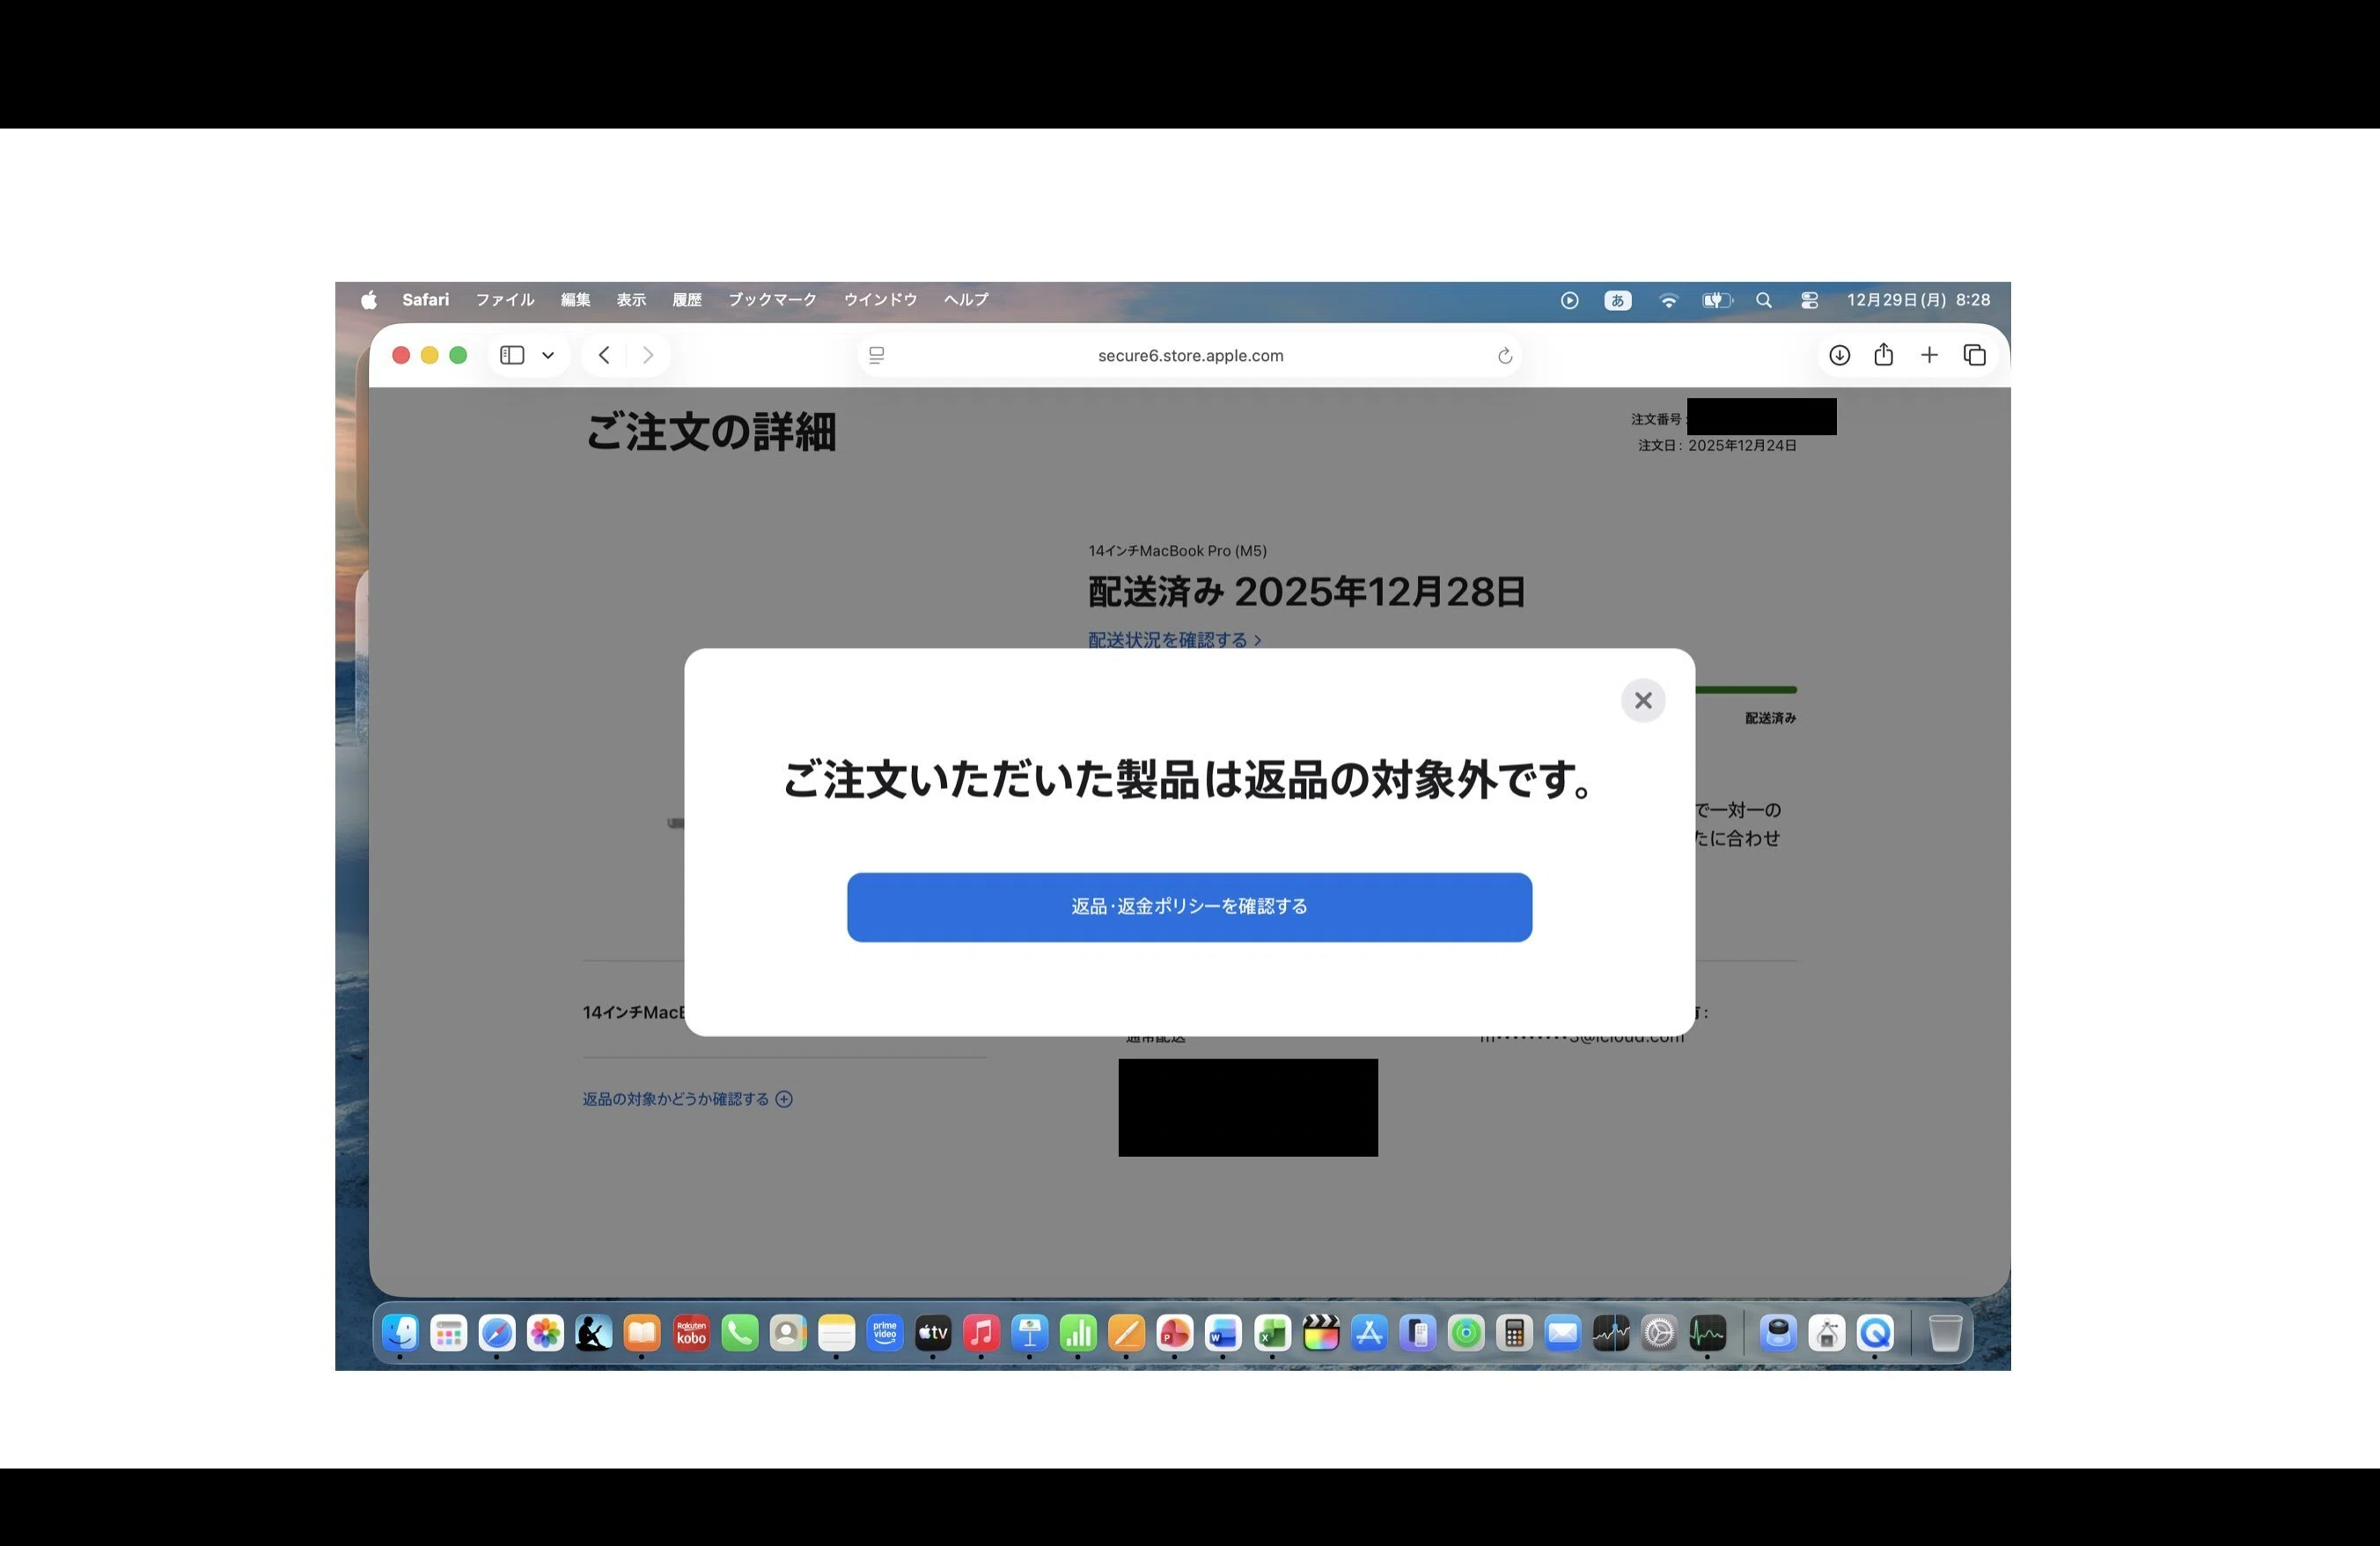
Task: Open Launchpad apps grid in Dock
Action: pyautogui.click(x=449, y=1333)
